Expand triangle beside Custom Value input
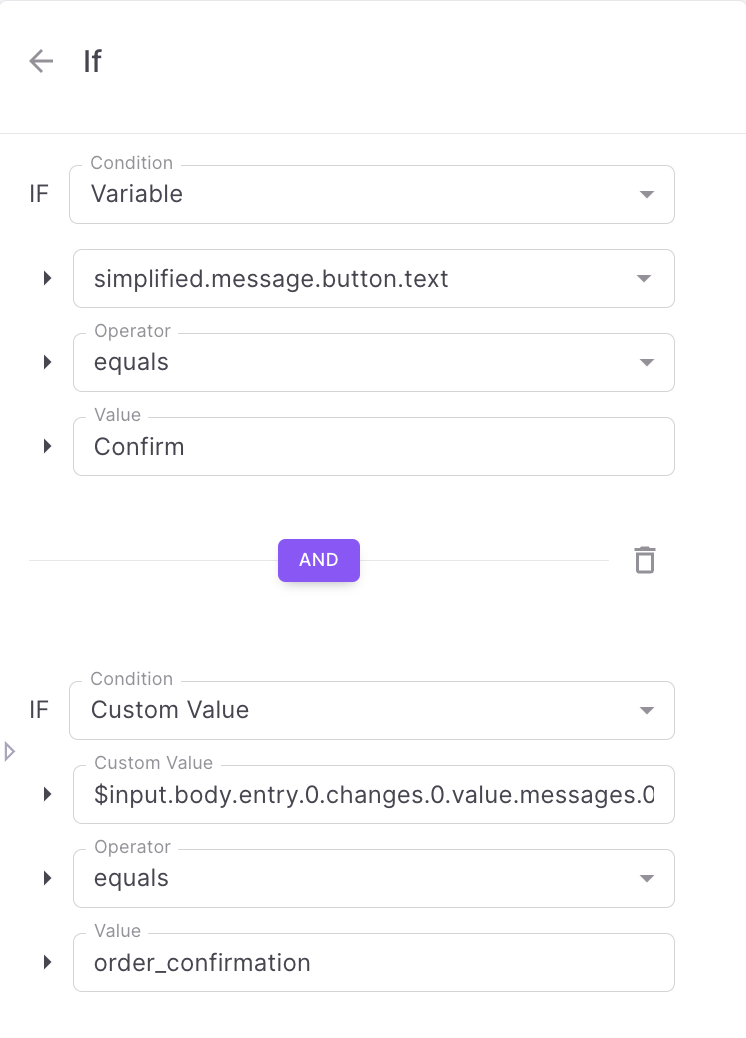This screenshot has height=1038, width=746. [47, 794]
